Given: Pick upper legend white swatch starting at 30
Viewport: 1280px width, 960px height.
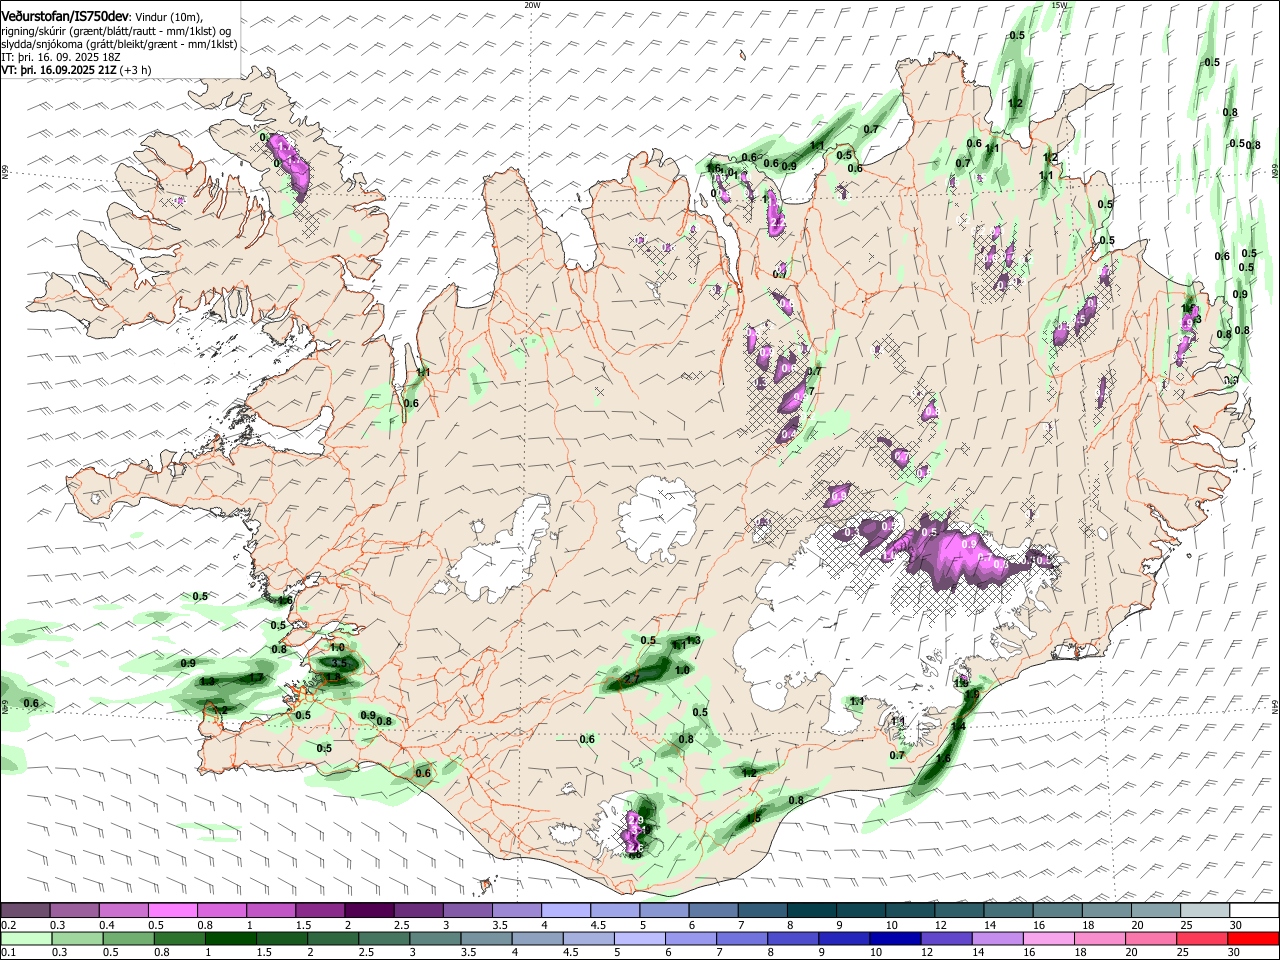Looking at the screenshot, I should (x=1255, y=910).
